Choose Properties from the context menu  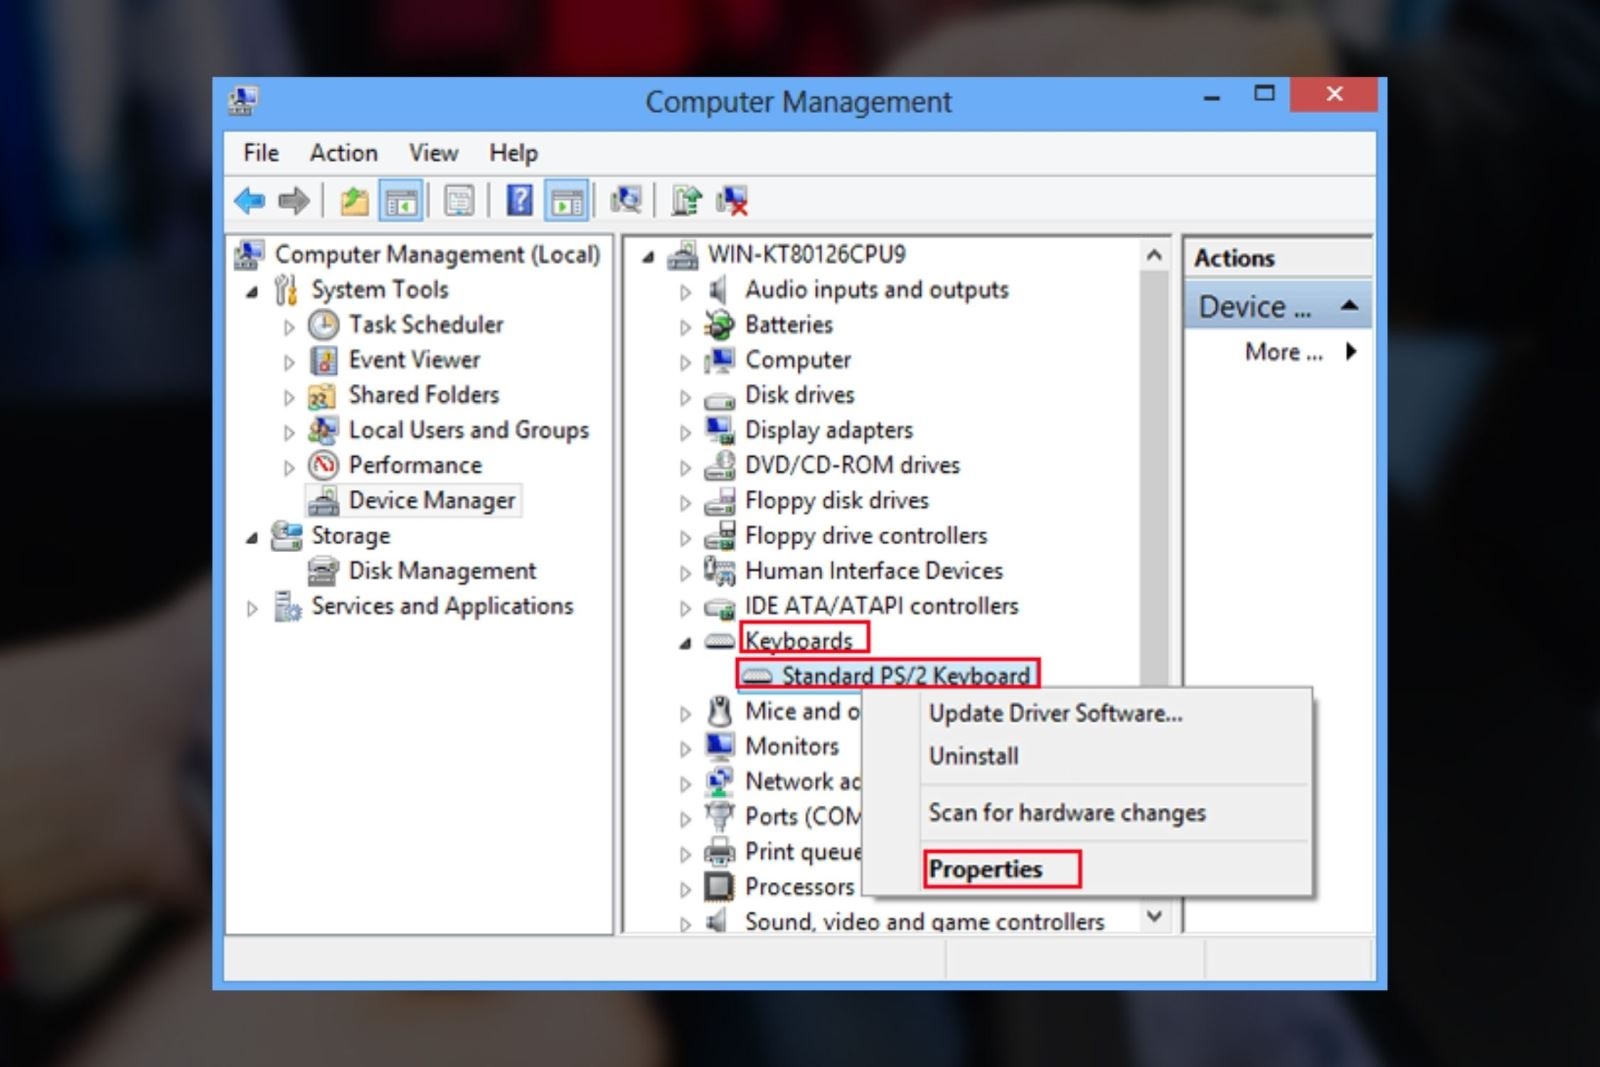tap(985, 869)
